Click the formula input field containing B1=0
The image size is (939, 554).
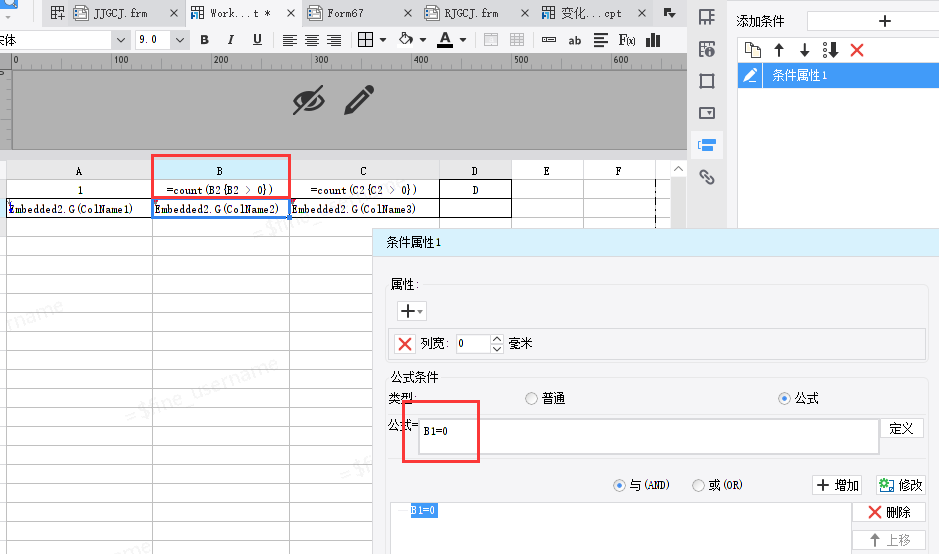point(648,436)
